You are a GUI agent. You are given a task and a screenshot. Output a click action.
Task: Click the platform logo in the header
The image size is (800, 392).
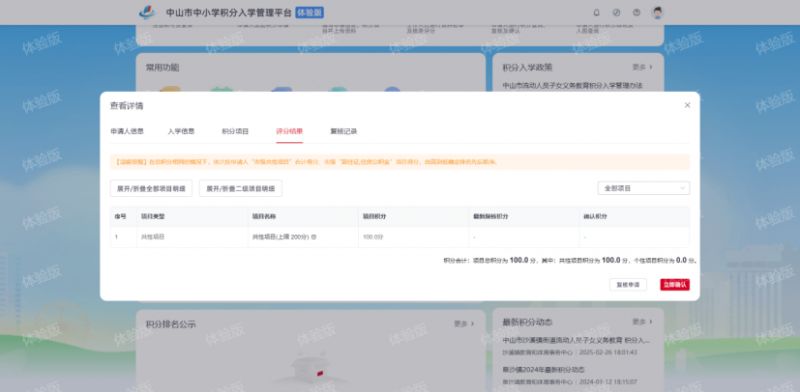(147, 13)
